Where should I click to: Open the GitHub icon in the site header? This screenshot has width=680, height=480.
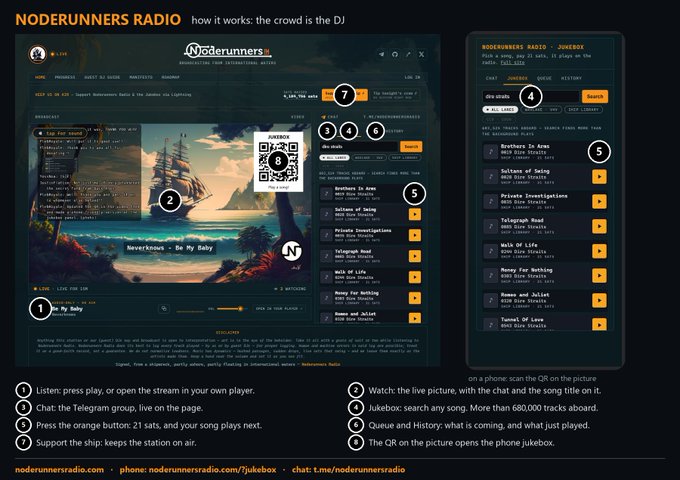pos(395,54)
